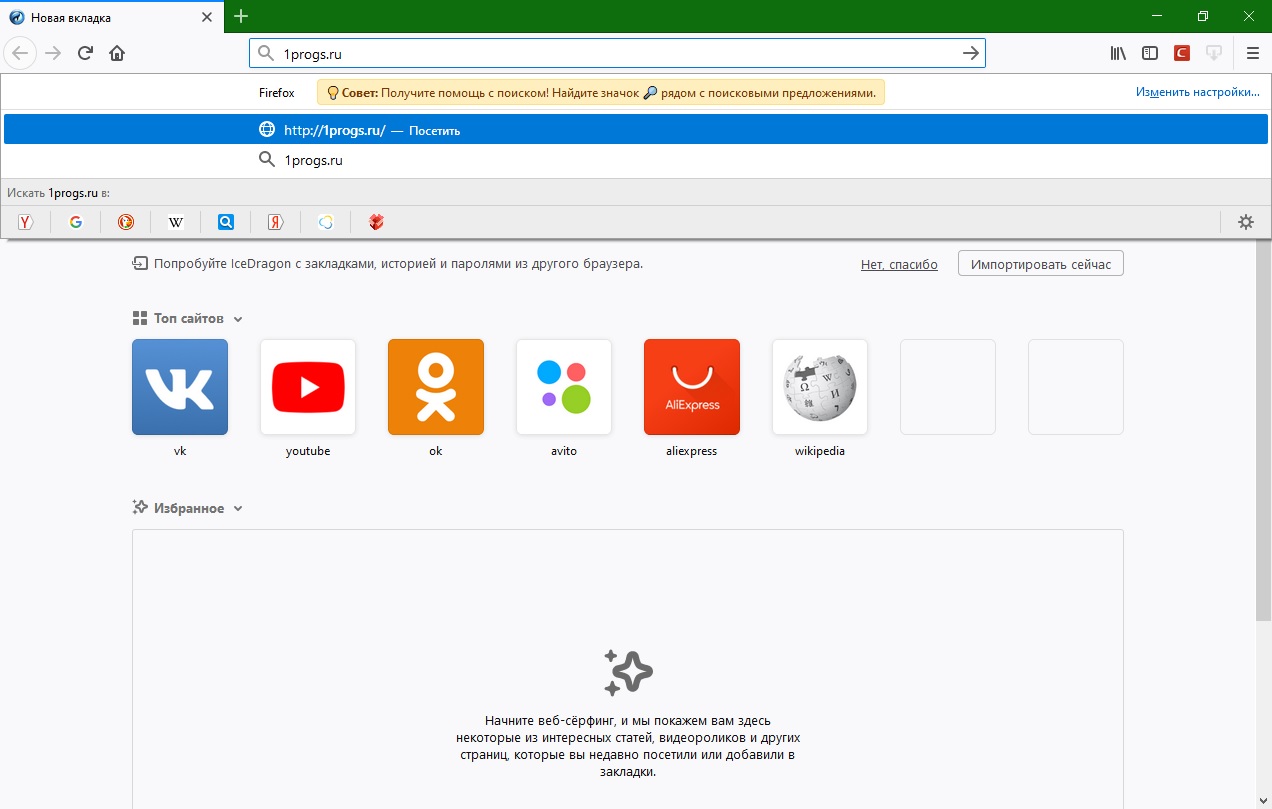Expand the Топ сайтов section chevron

pos(238,319)
